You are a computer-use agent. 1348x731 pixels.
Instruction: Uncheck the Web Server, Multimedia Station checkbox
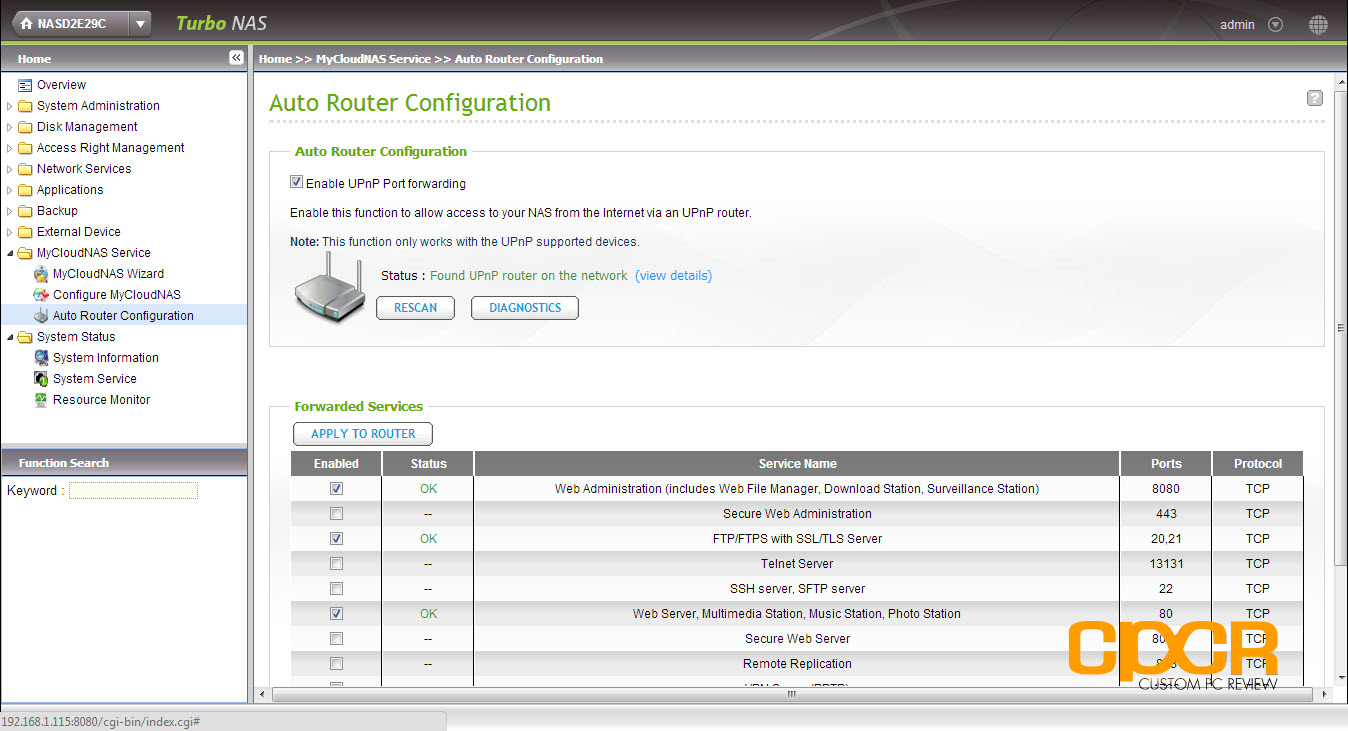pos(336,614)
